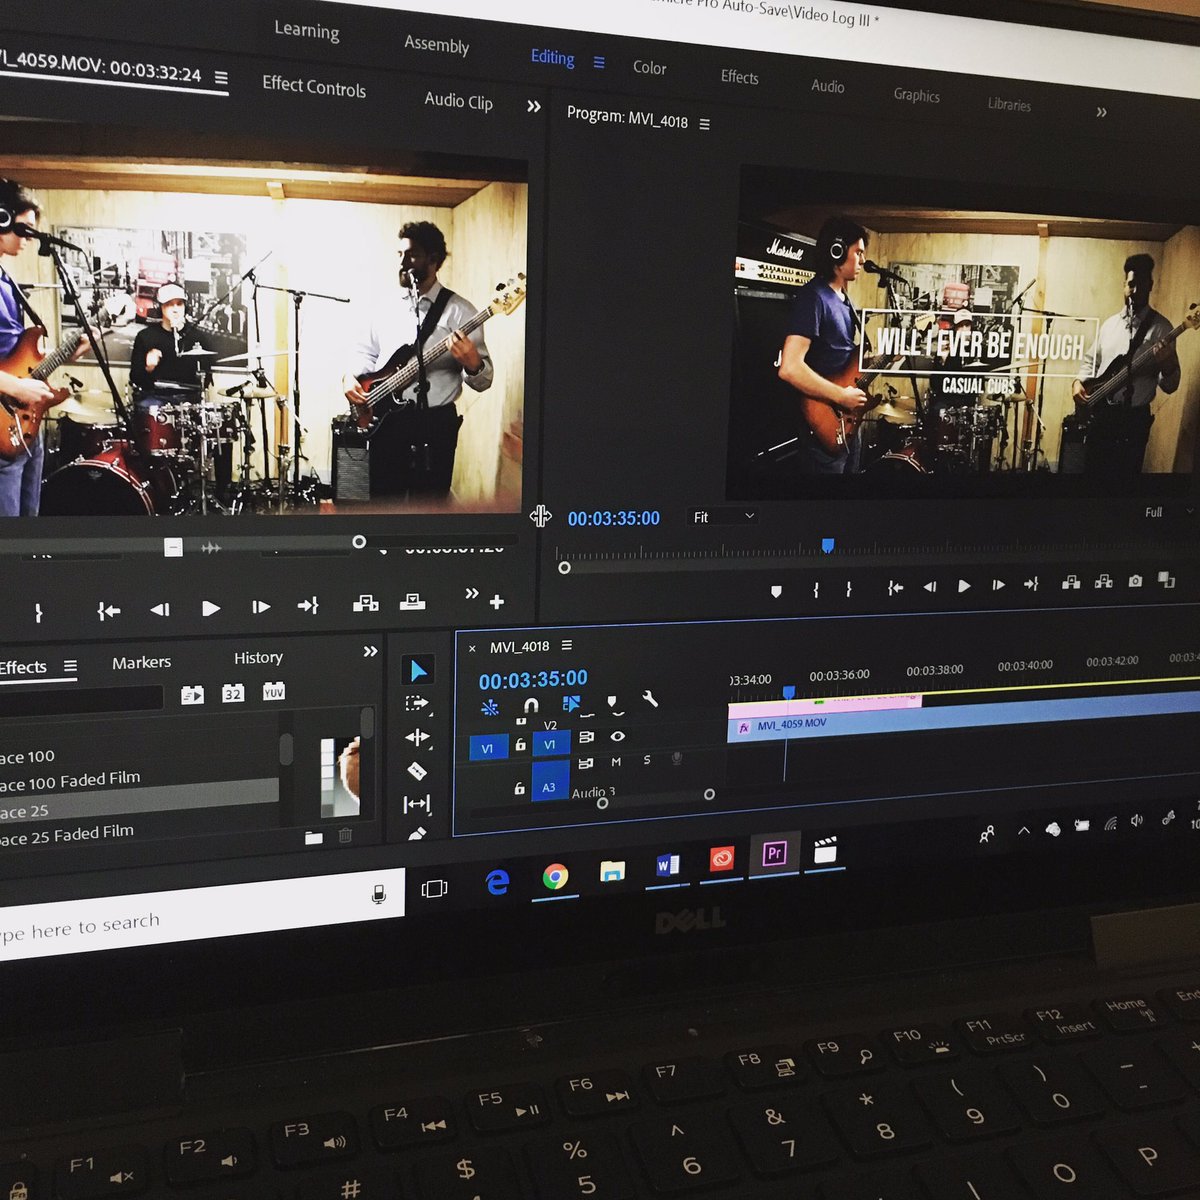Screen dimensions: 1200x1200
Task: Open Premiere Pro icon in taskbar
Action: click(774, 854)
